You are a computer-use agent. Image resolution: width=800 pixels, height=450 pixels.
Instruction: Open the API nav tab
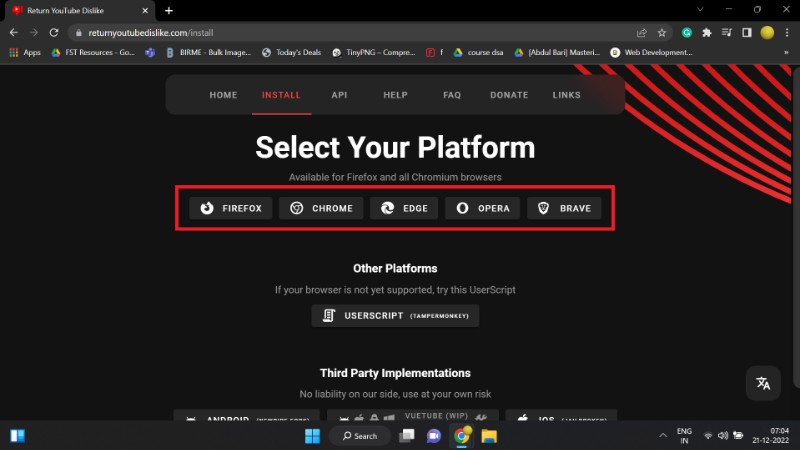click(339, 95)
